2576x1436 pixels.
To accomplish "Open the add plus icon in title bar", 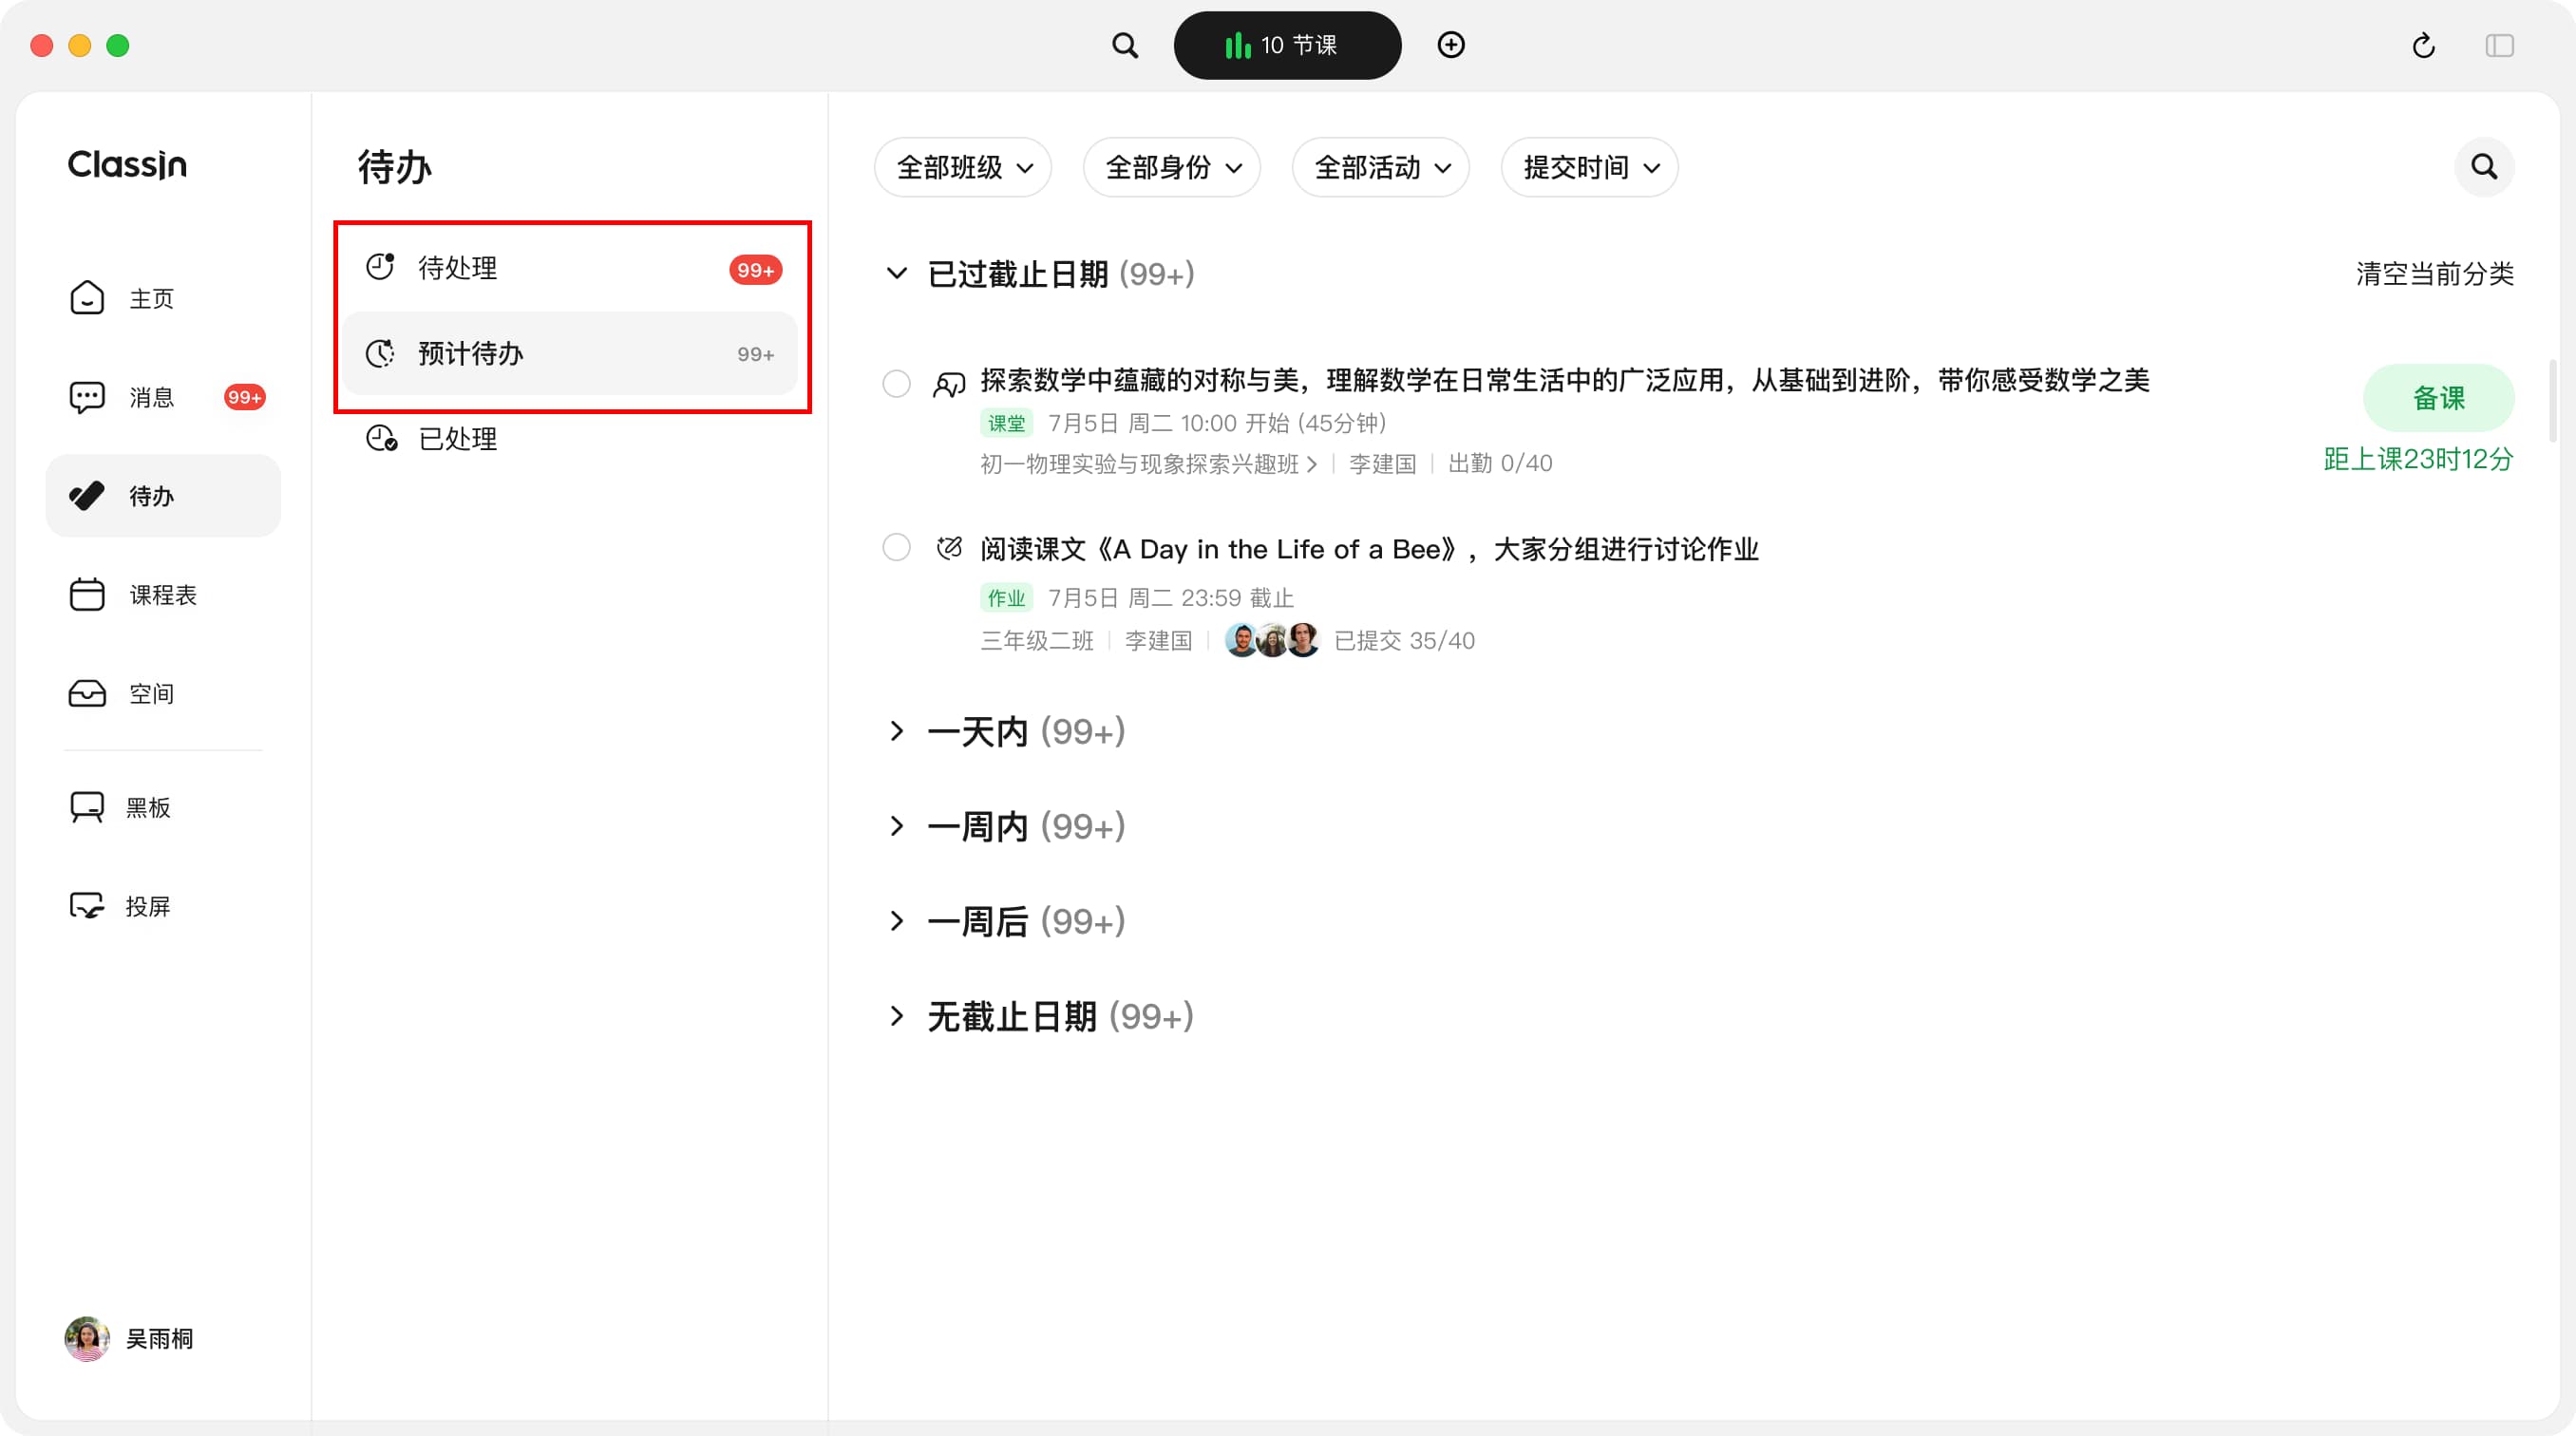I will [1451, 45].
